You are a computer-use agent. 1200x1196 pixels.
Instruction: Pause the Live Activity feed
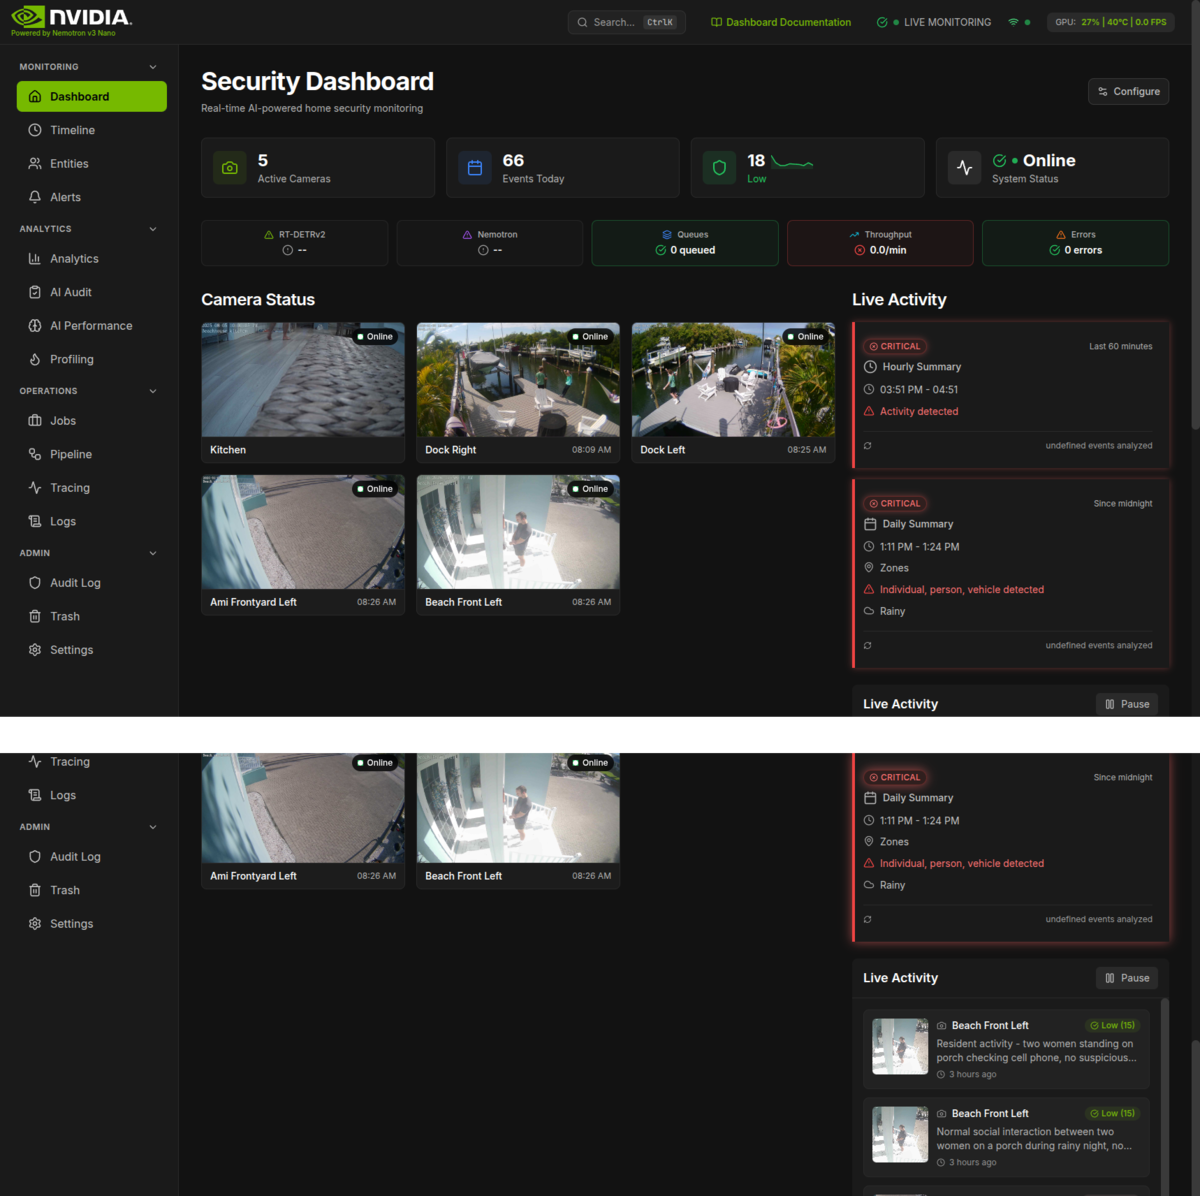click(1126, 703)
